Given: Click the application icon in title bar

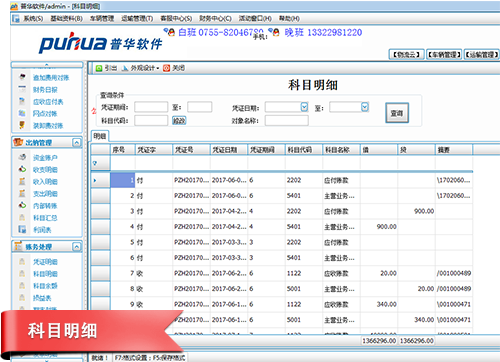Looking at the screenshot, I should (x=14, y=6).
